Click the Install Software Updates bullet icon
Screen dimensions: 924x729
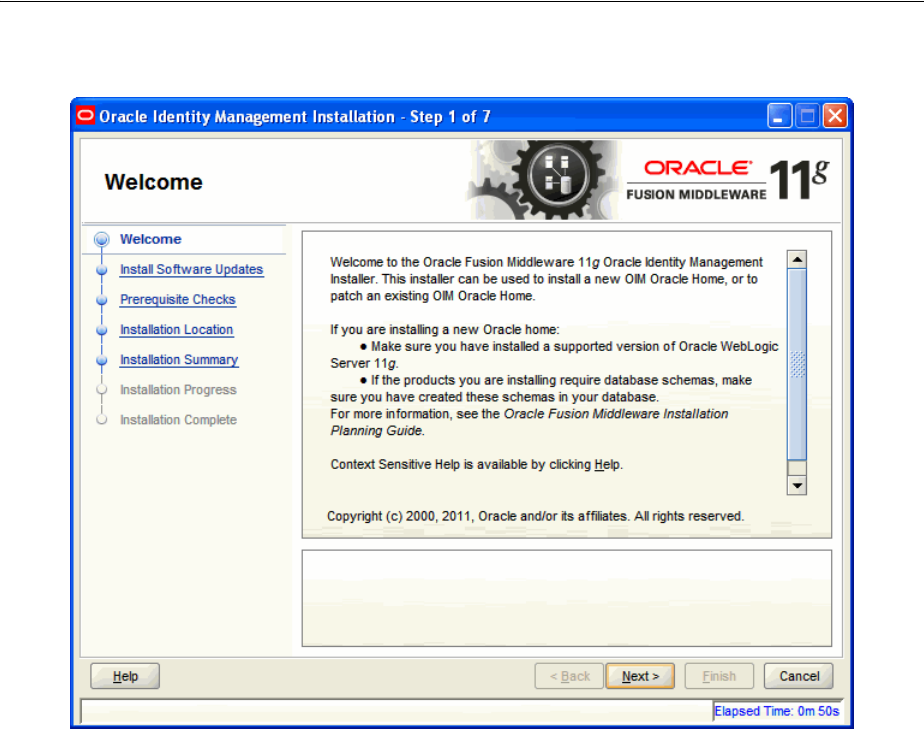coord(102,270)
